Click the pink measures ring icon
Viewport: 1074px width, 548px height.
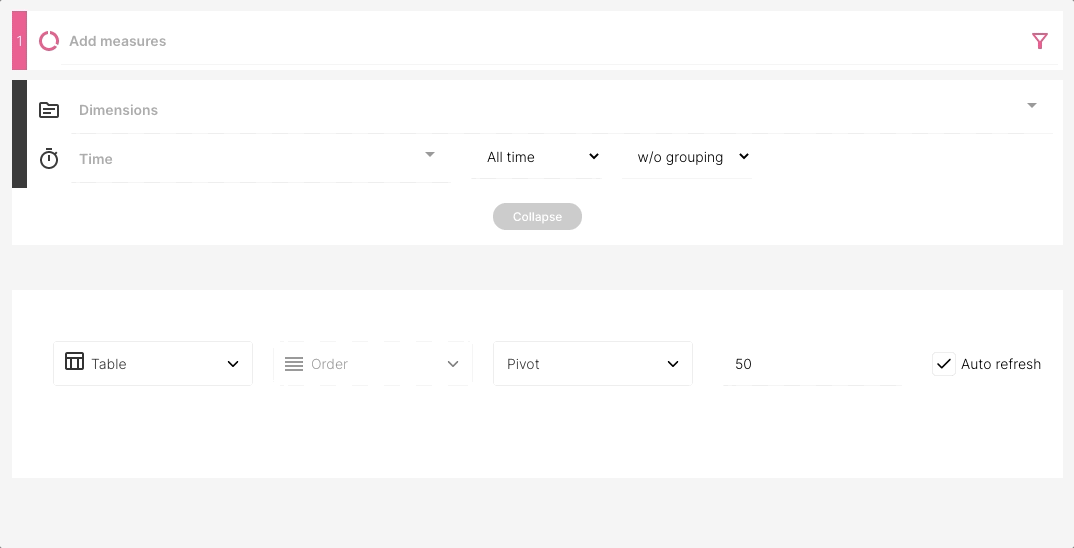point(49,41)
